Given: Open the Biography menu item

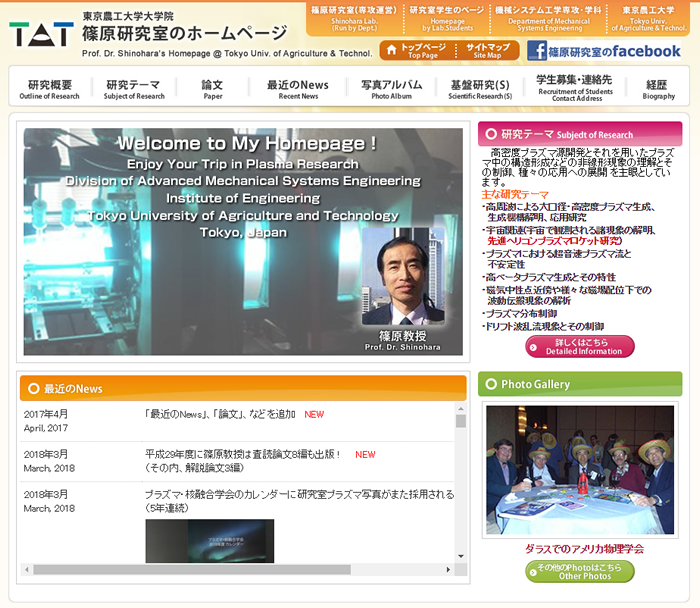Looking at the screenshot, I should [x=658, y=89].
